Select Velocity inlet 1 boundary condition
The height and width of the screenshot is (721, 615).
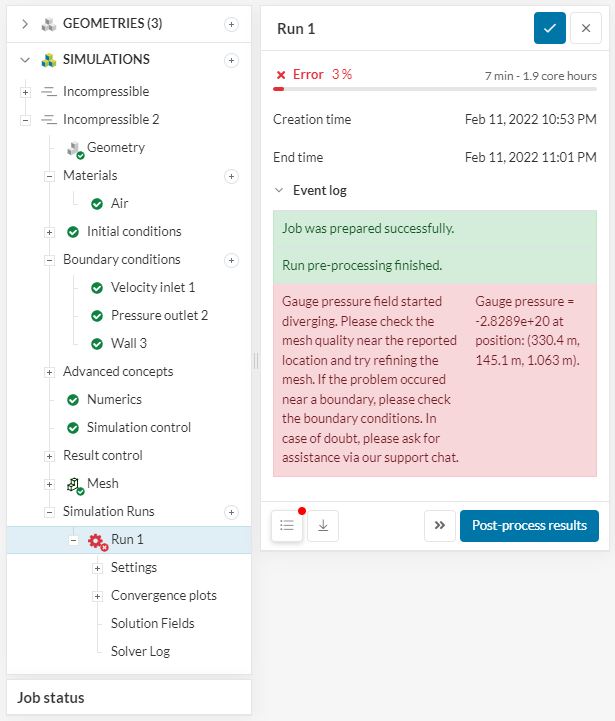pyautogui.click(x=152, y=288)
